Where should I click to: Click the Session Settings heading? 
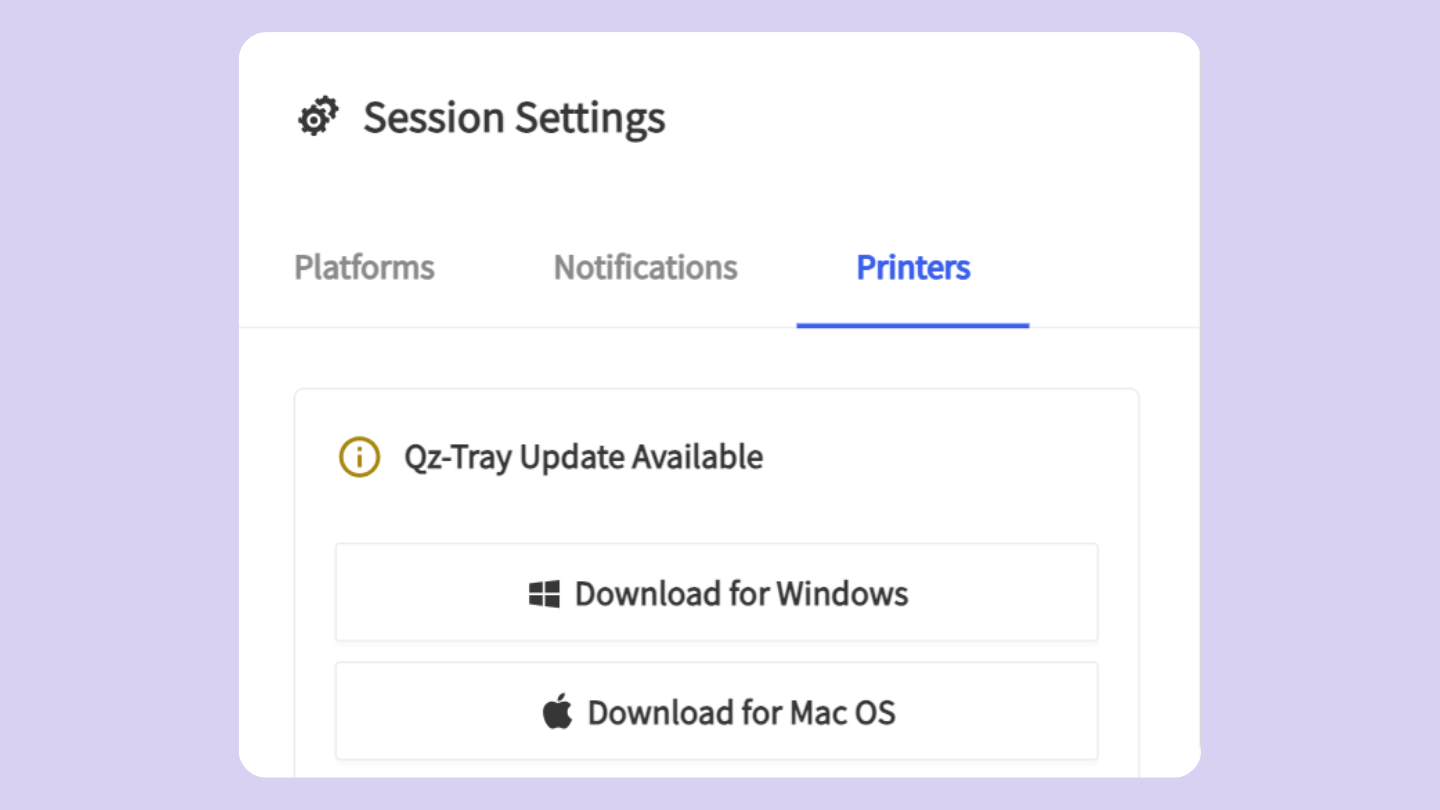[514, 117]
